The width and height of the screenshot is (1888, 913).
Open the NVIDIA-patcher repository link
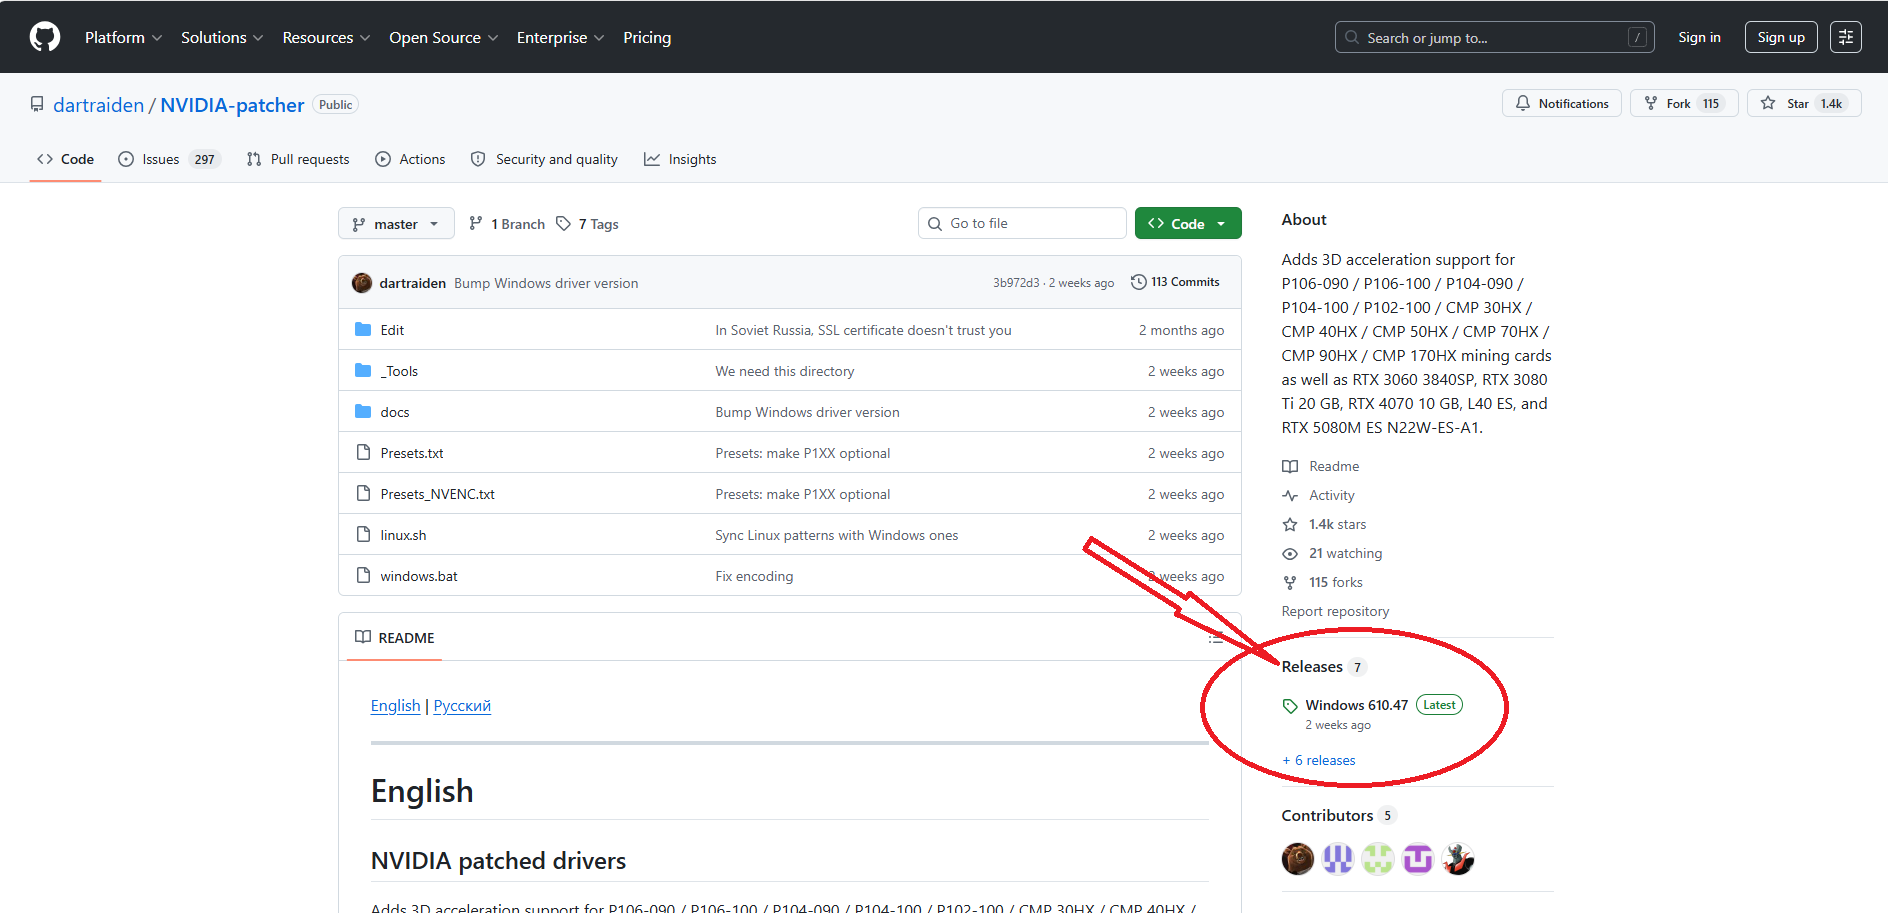(232, 105)
